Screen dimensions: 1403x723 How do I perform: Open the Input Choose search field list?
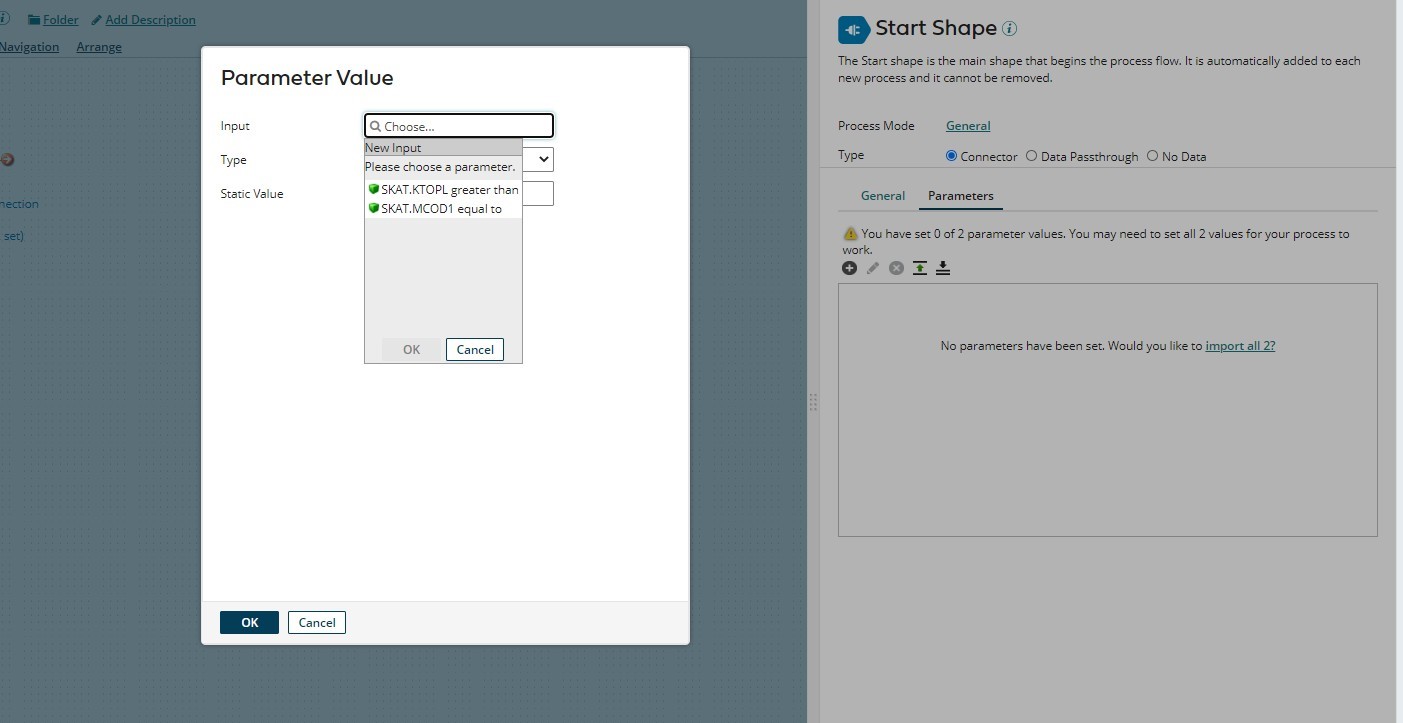pos(458,125)
